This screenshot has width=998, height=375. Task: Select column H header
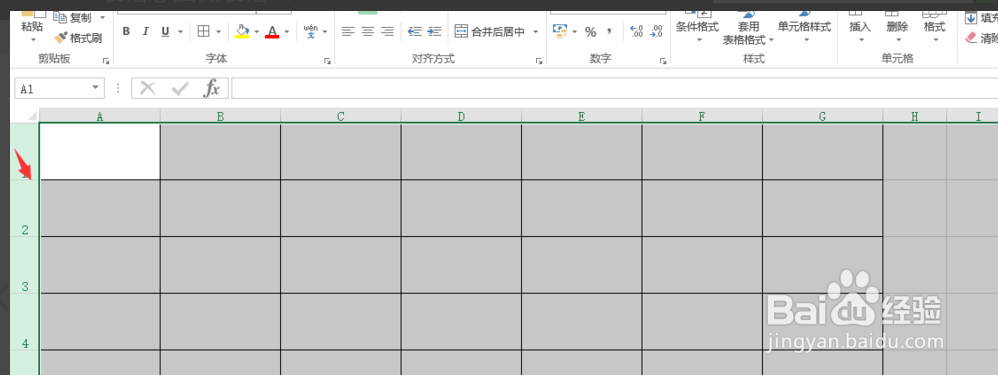tap(915, 115)
